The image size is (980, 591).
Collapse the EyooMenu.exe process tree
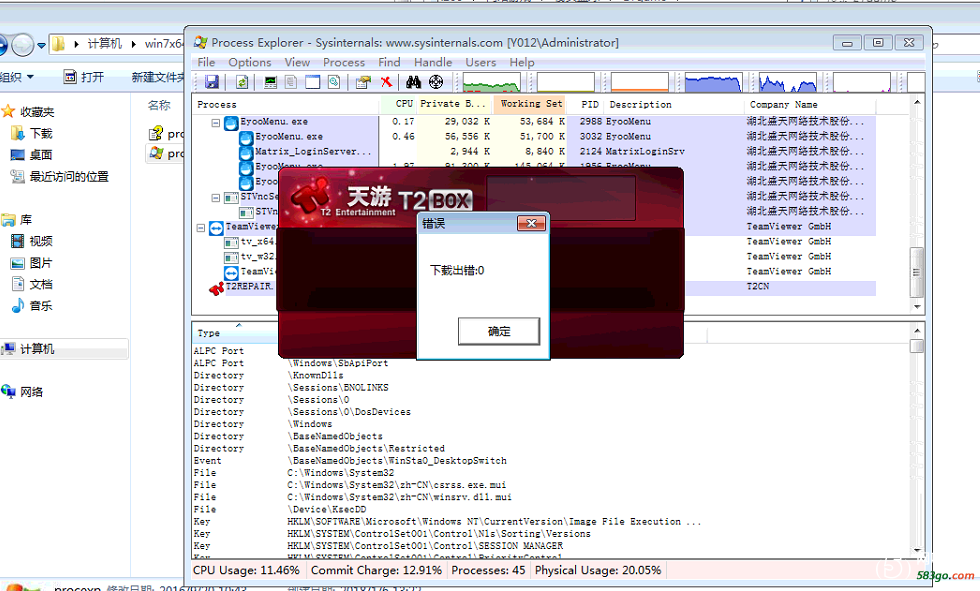click(216, 122)
